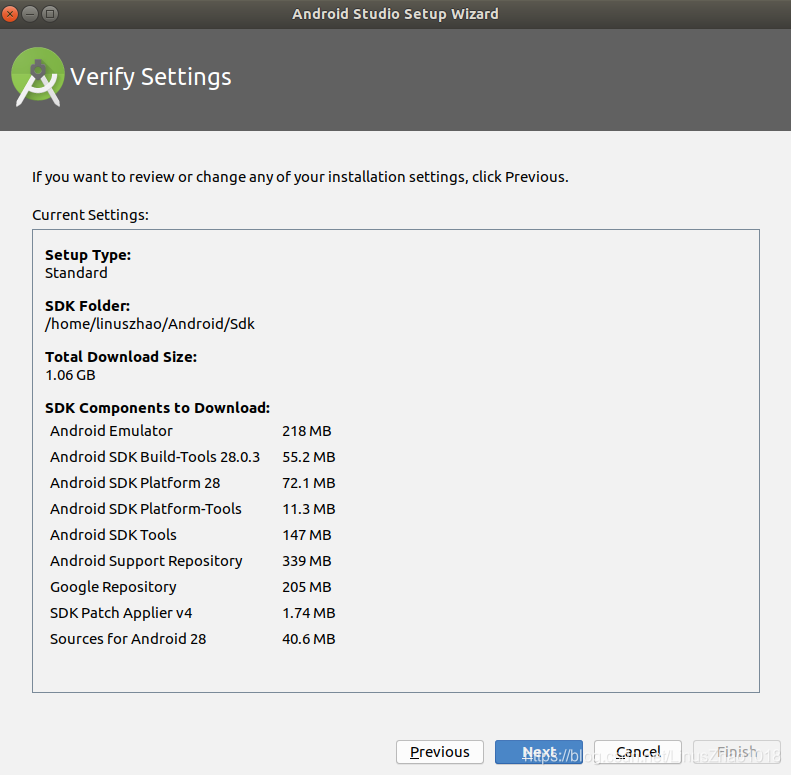Click the SDK Components to Download heading

coord(157,408)
